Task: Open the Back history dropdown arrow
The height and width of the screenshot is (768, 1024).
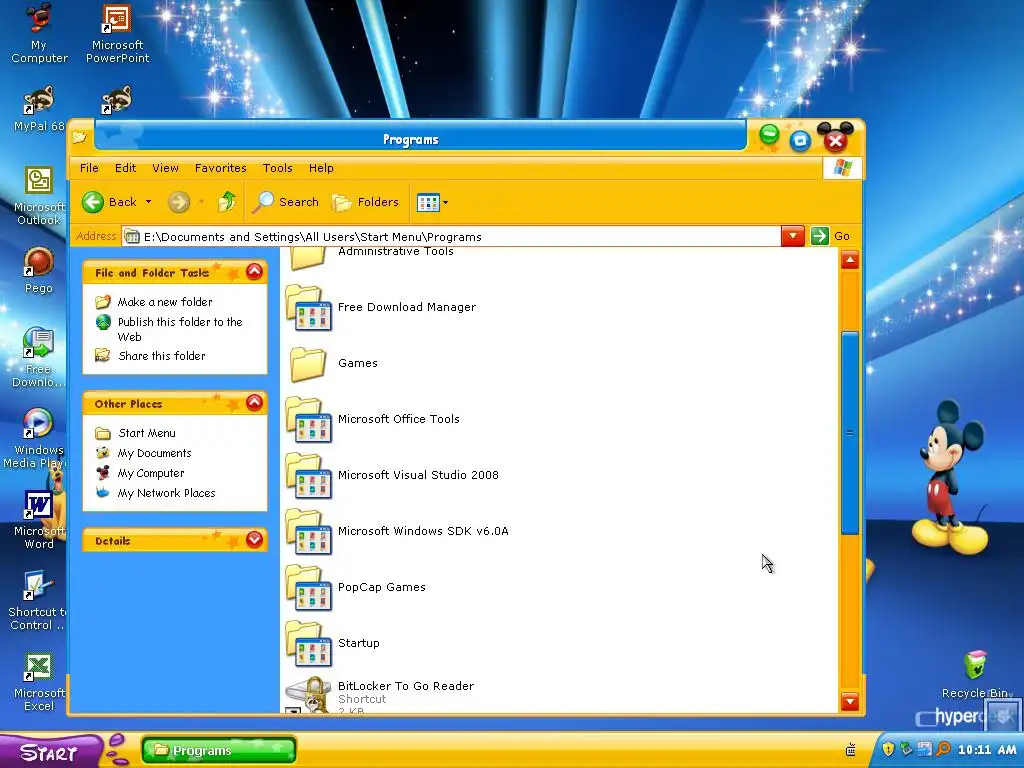Action: (x=148, y=202)
